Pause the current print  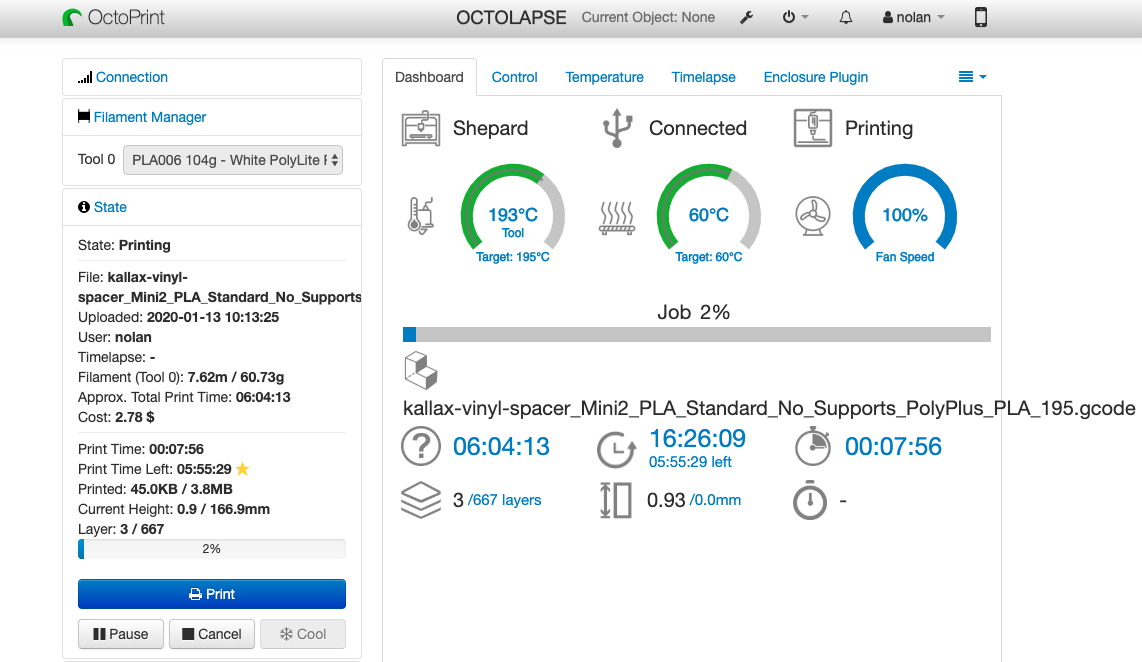(x=120, y=633)
